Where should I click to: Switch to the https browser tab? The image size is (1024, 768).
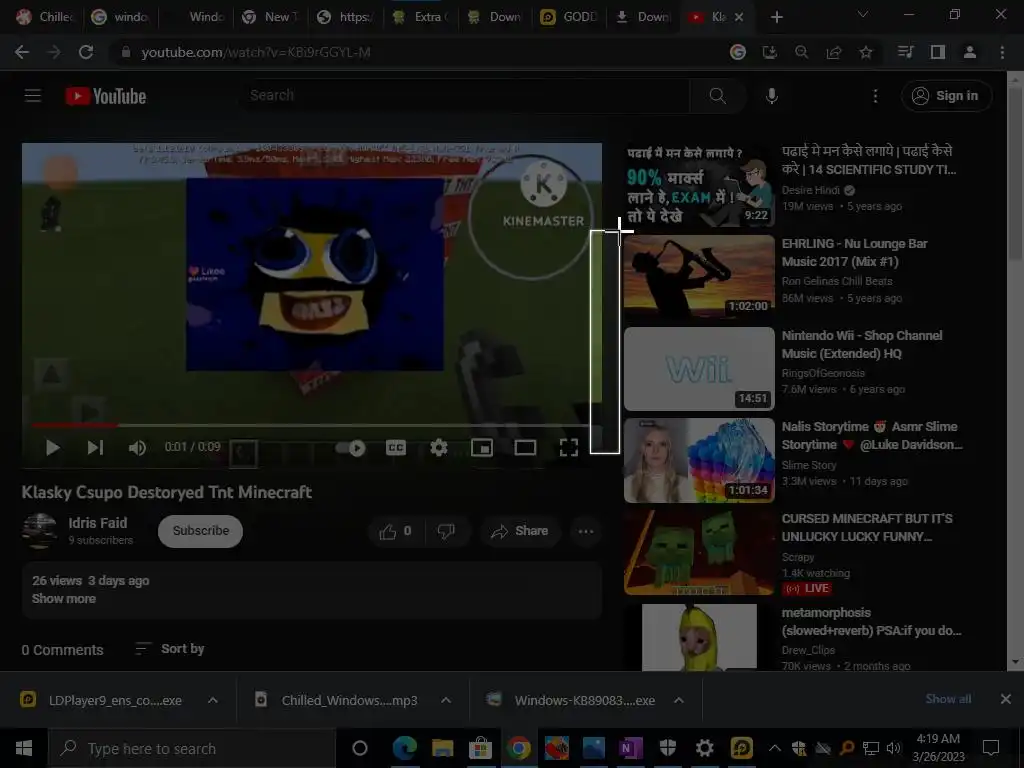(345, 17)
